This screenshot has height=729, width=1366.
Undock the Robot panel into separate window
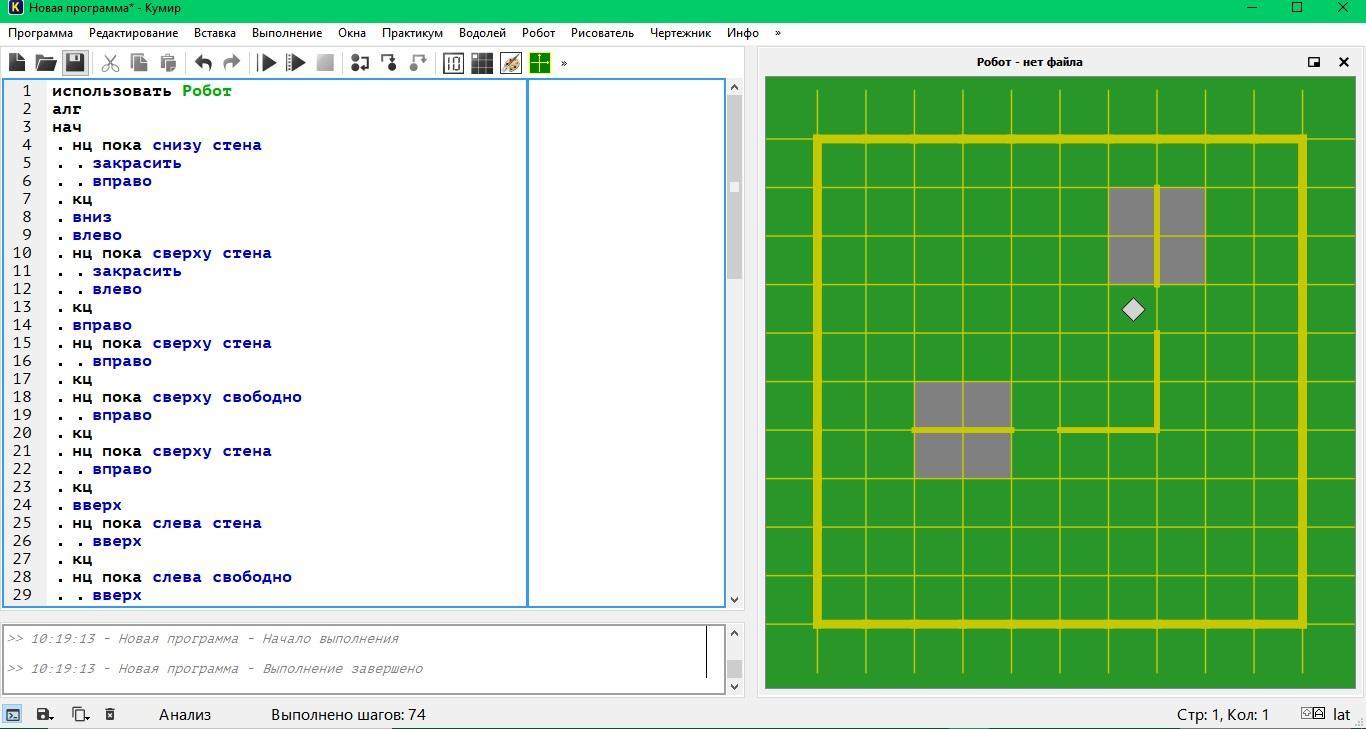[x=1314, y=62]
